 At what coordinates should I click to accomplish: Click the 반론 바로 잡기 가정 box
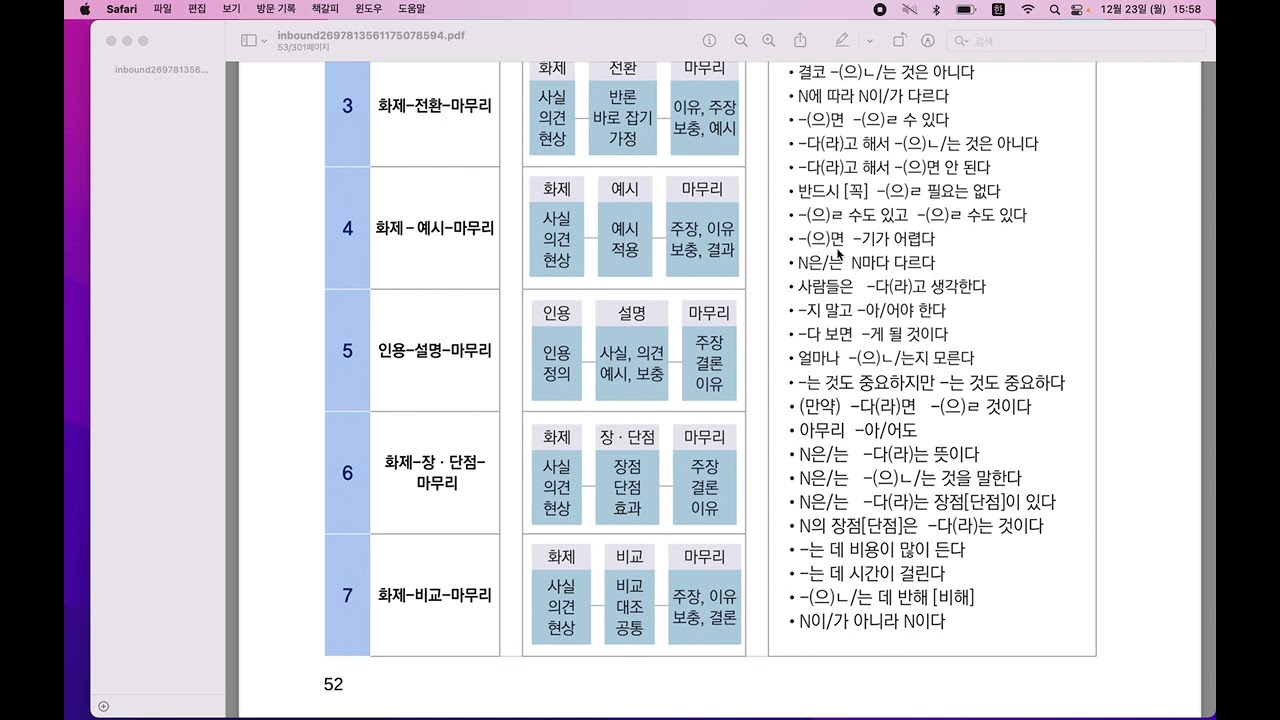point(622,118)
